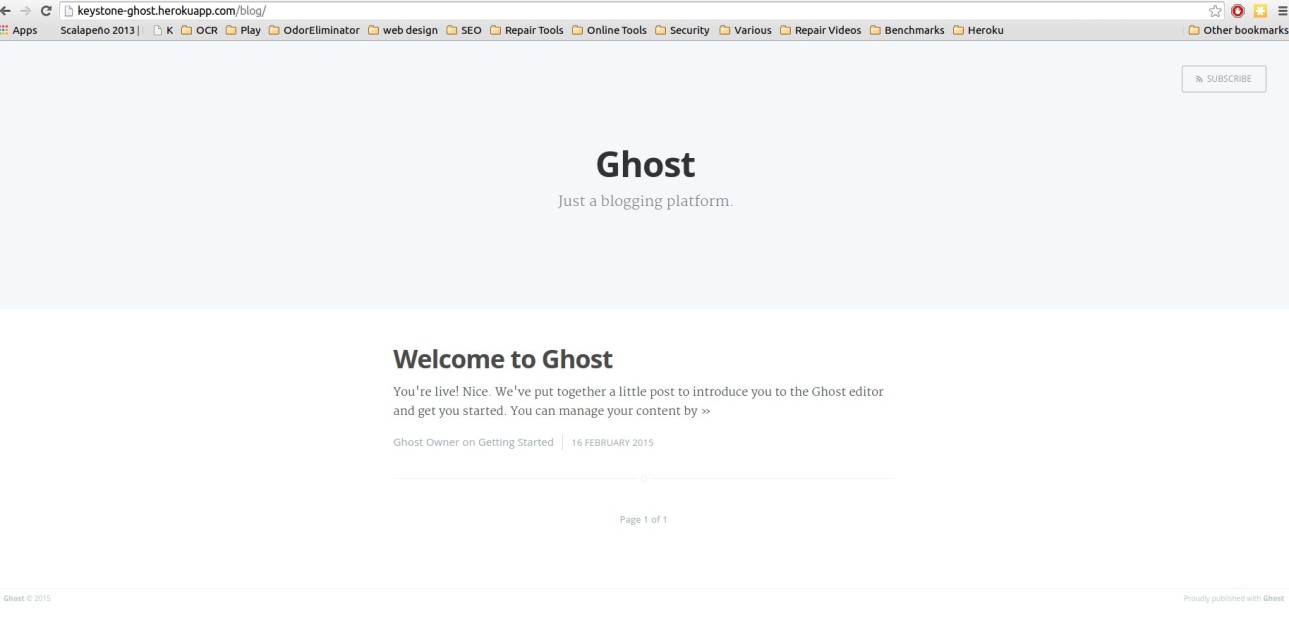1289x618 pixels.
Task: Click the 16 February 2015 post date
Action: (613, 443)
